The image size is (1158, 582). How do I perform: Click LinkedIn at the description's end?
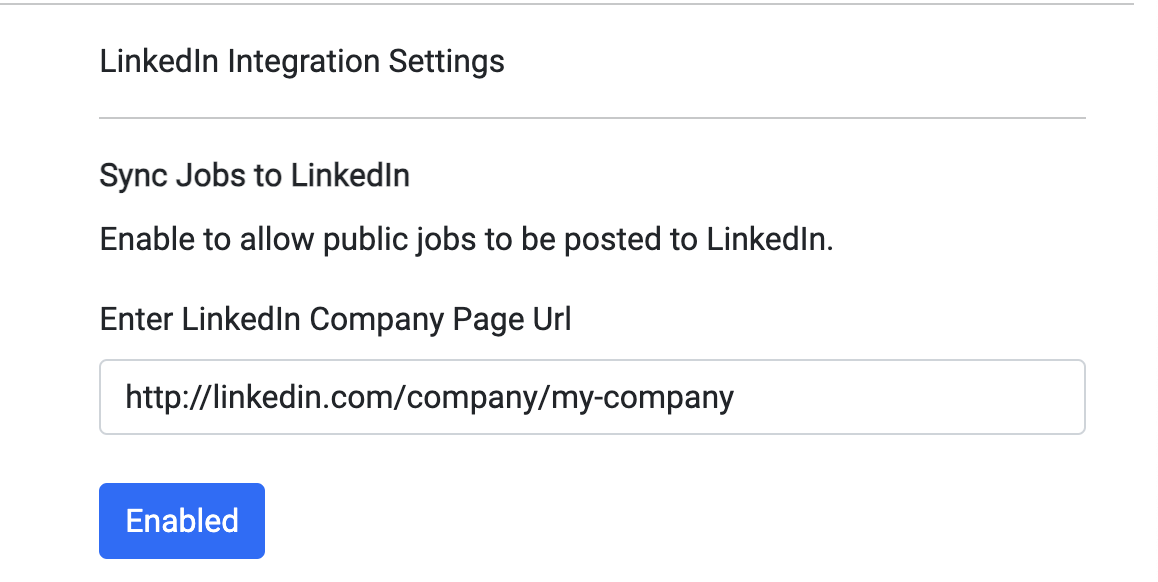[768, 241]
